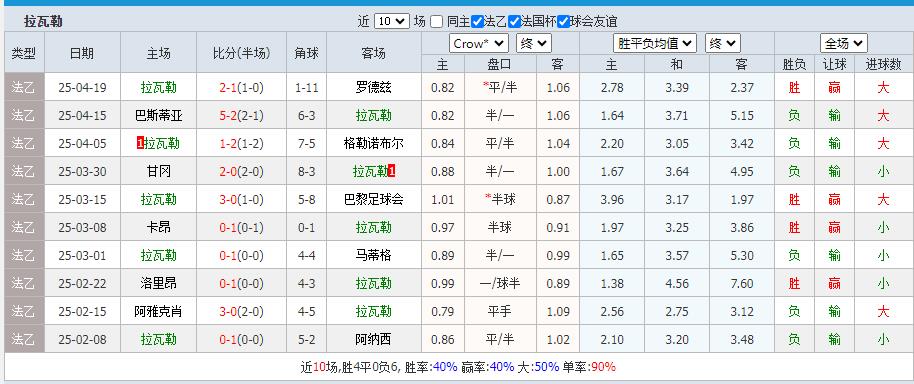The width and height of the screenshot is (914, 384).
Task: Open 巴黎足球会 team link
Action: coord(374,200)
